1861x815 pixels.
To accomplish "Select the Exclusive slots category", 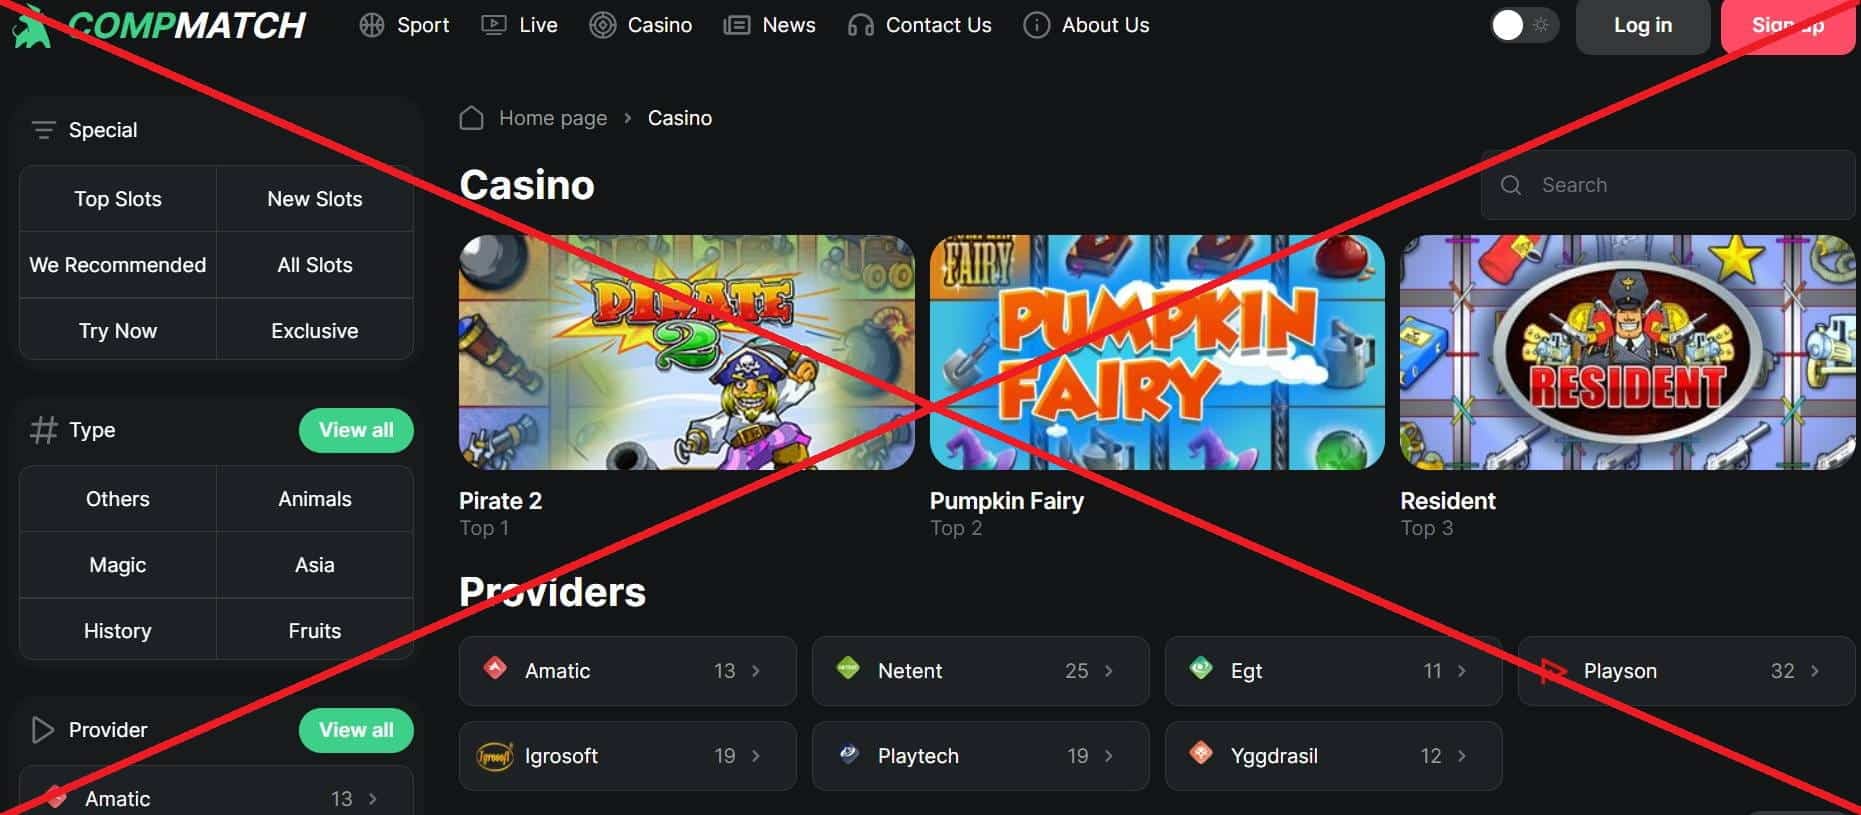I will 315,331.
